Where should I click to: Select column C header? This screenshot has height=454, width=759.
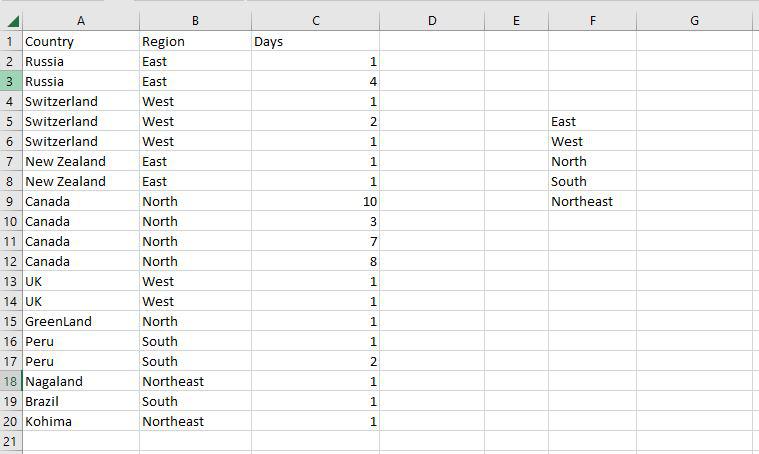316,21
